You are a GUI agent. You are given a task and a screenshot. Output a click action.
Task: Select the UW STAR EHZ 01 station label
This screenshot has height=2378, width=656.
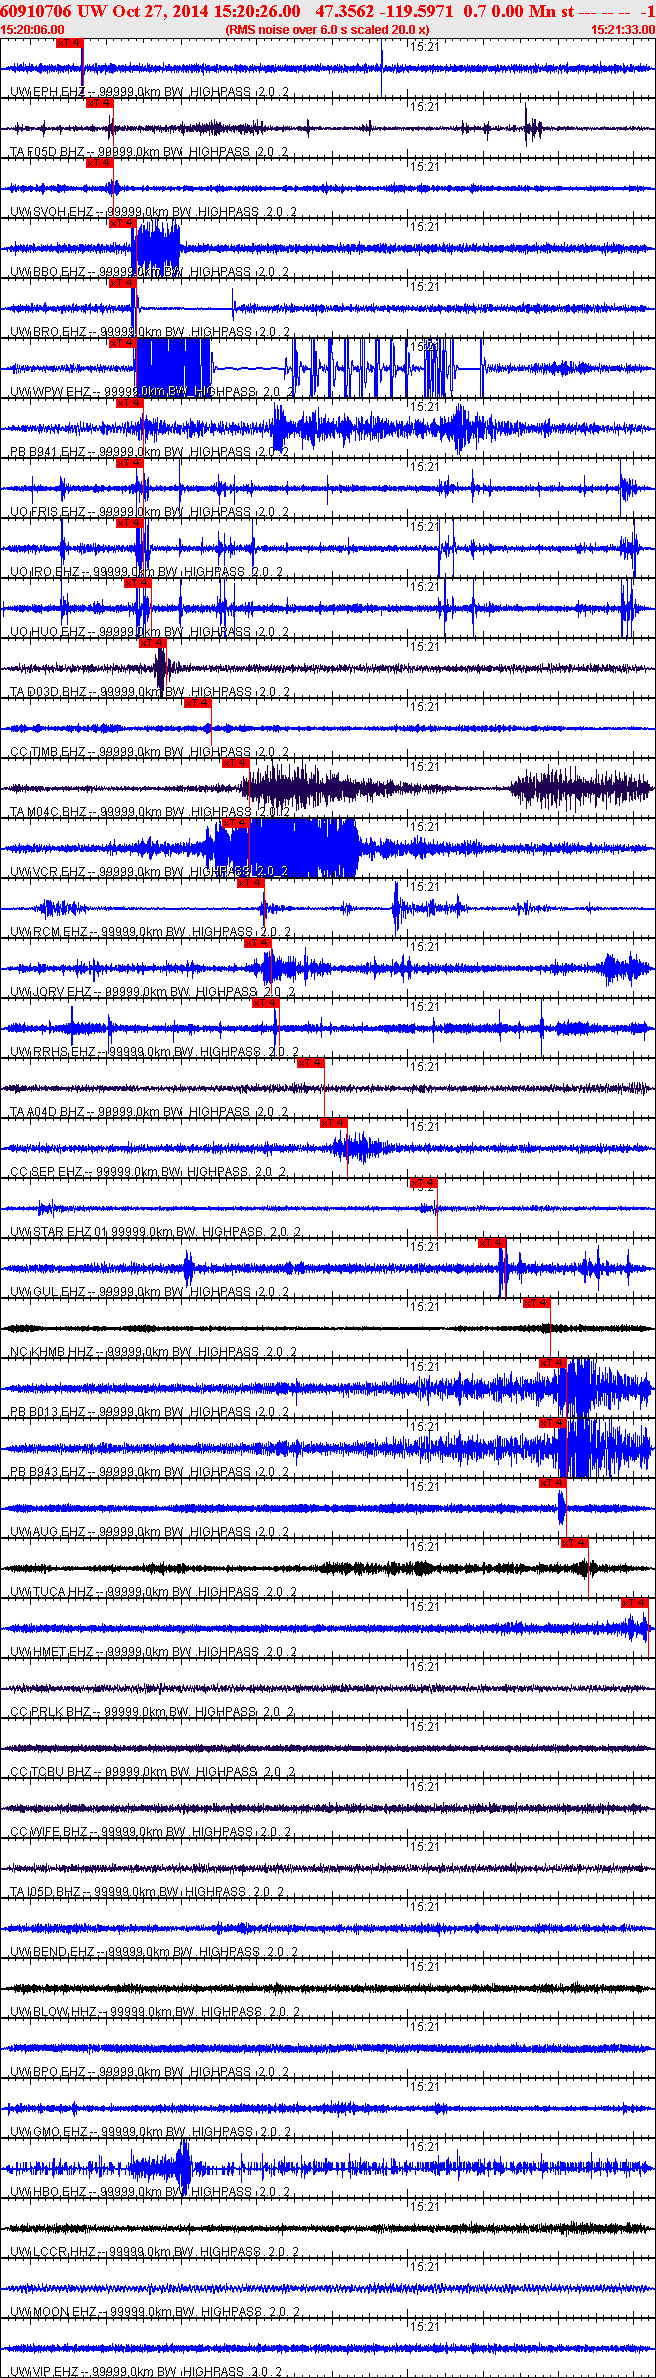59,1232
